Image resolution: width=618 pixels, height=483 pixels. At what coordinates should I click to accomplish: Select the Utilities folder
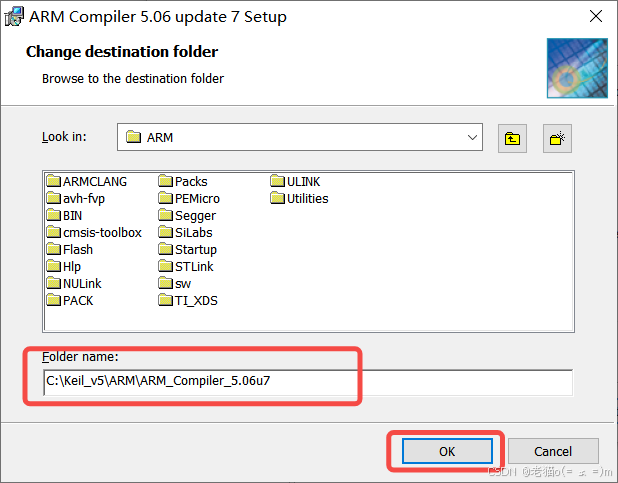point(300,198)
